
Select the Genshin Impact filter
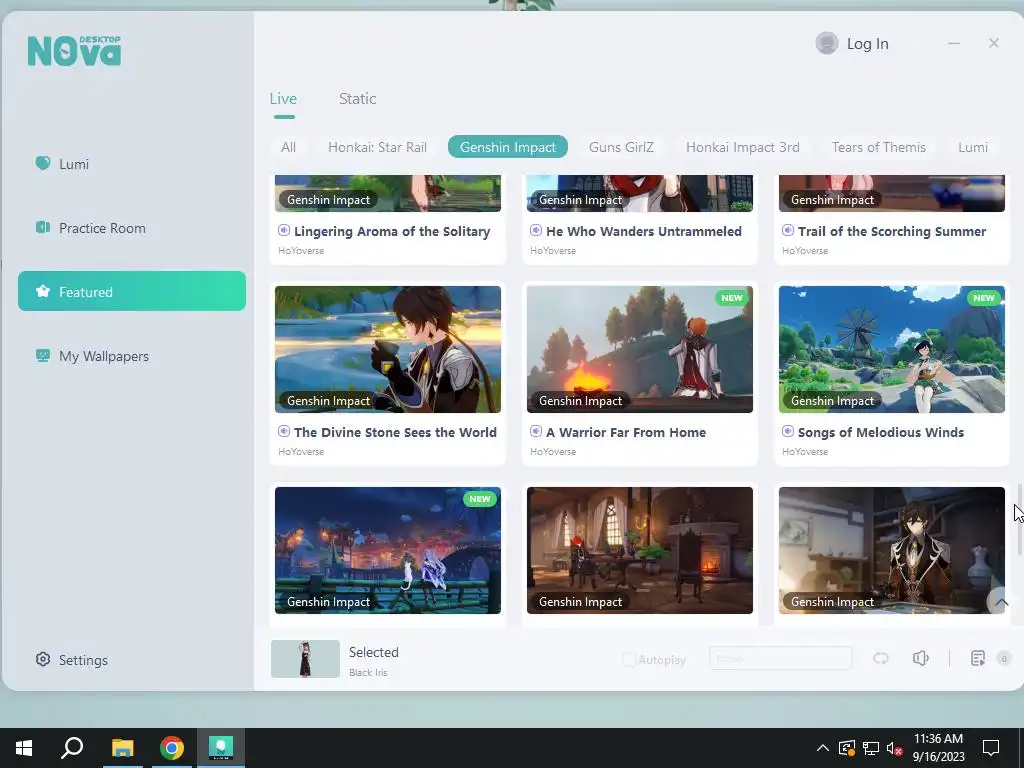(x=508, y=147)
